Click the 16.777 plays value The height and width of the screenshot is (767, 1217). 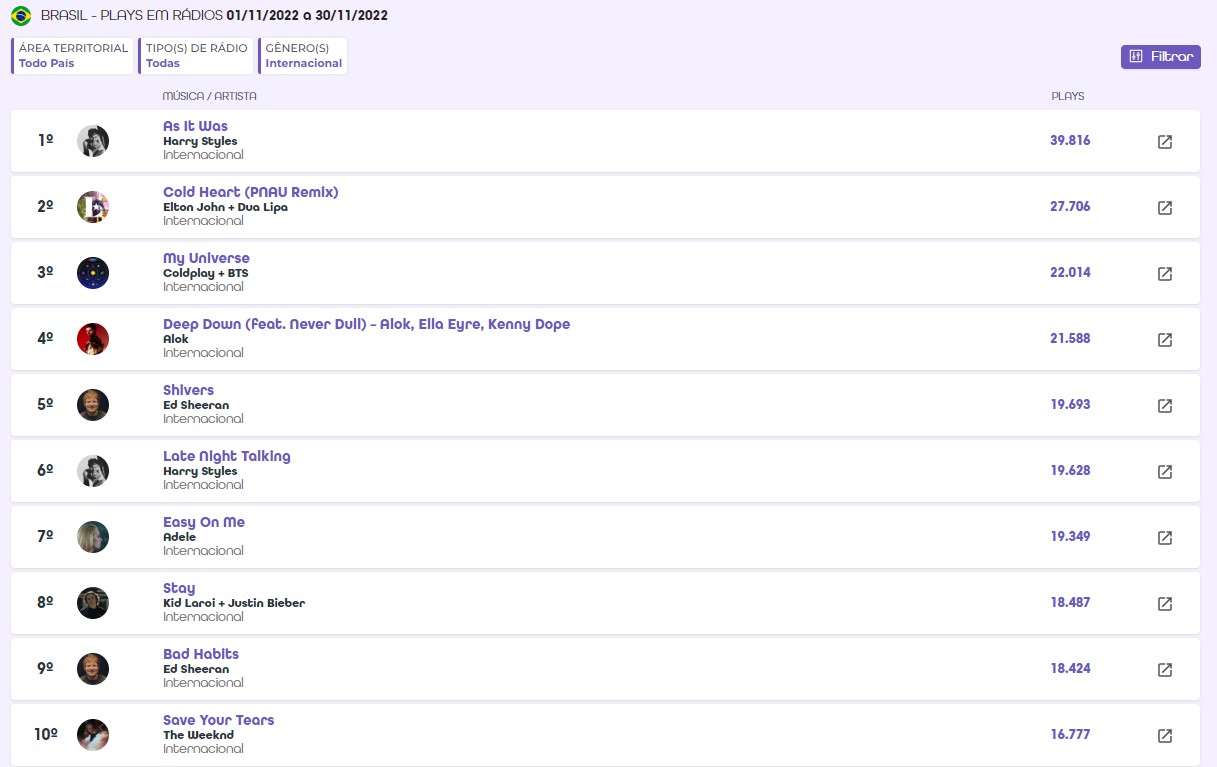(x=1070, y=735)
